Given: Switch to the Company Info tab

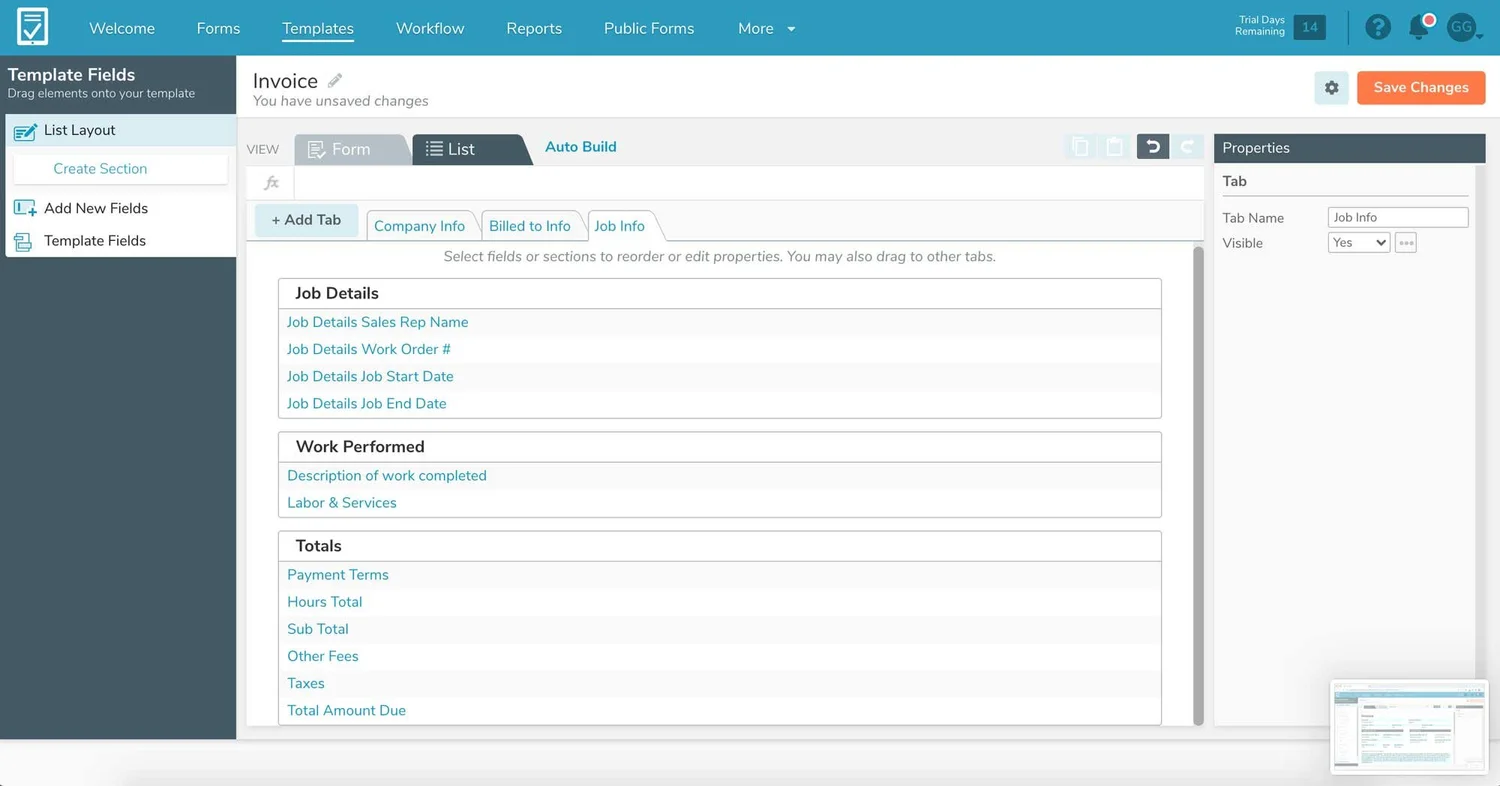Looking at the screenshot, I should pyautogui.click(x=420, y=225).
